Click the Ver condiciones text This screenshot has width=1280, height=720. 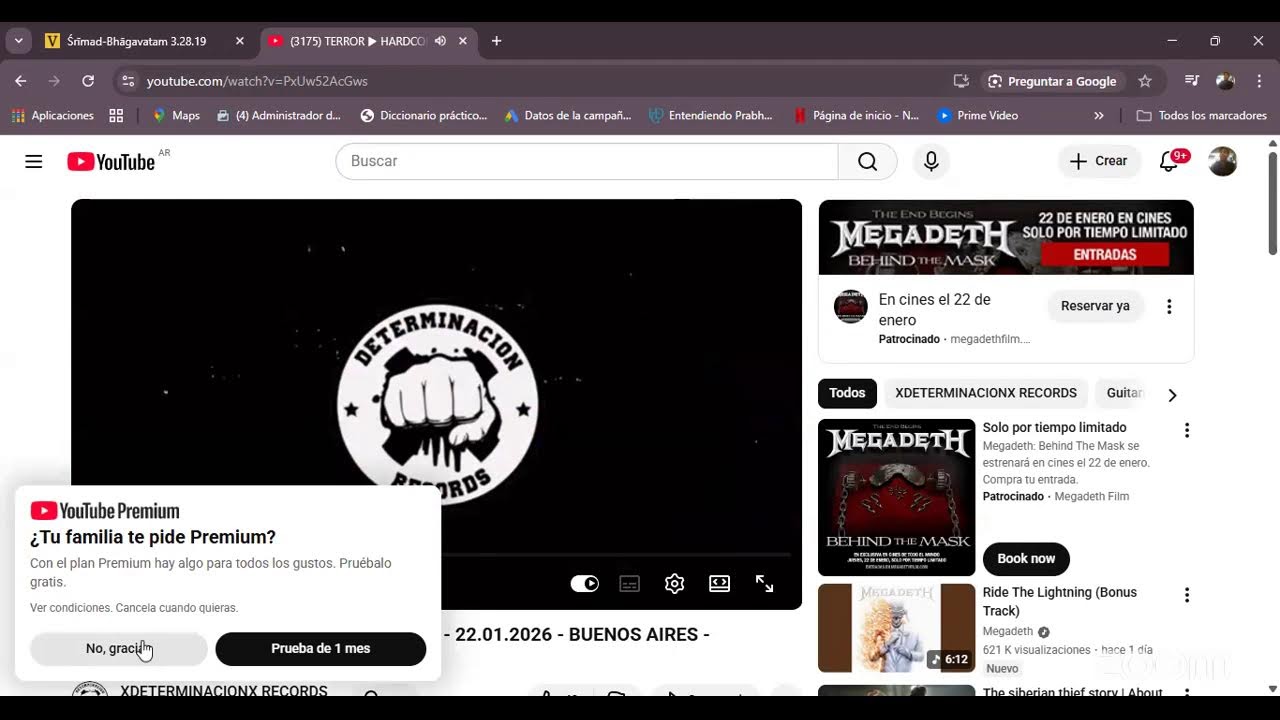70,608
